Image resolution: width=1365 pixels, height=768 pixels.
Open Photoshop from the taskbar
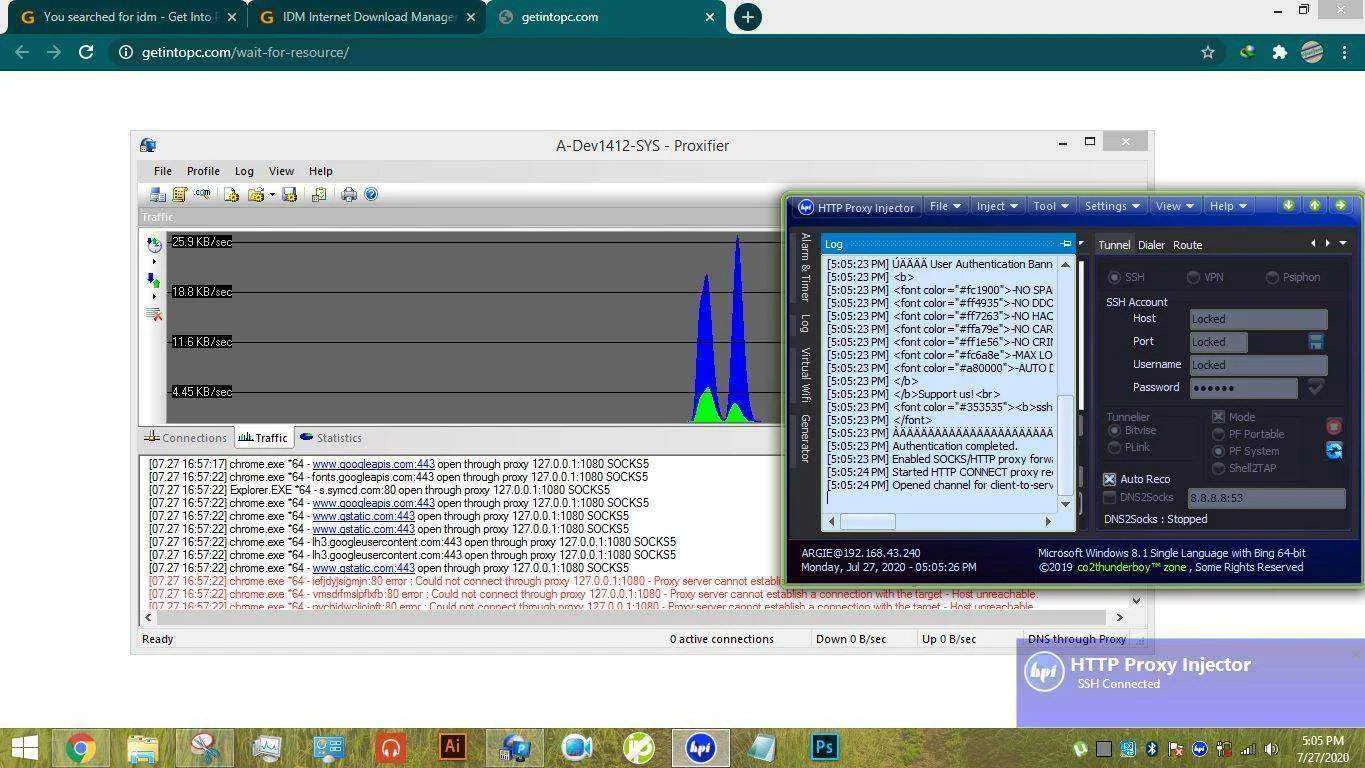(824, 747)
